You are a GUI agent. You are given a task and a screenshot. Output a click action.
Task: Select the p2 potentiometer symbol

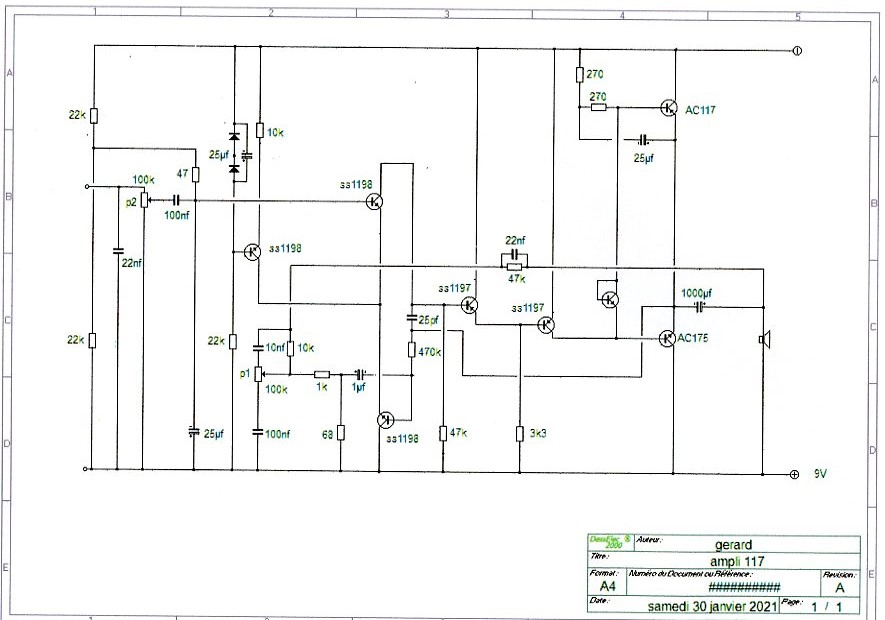coord(144,200)
